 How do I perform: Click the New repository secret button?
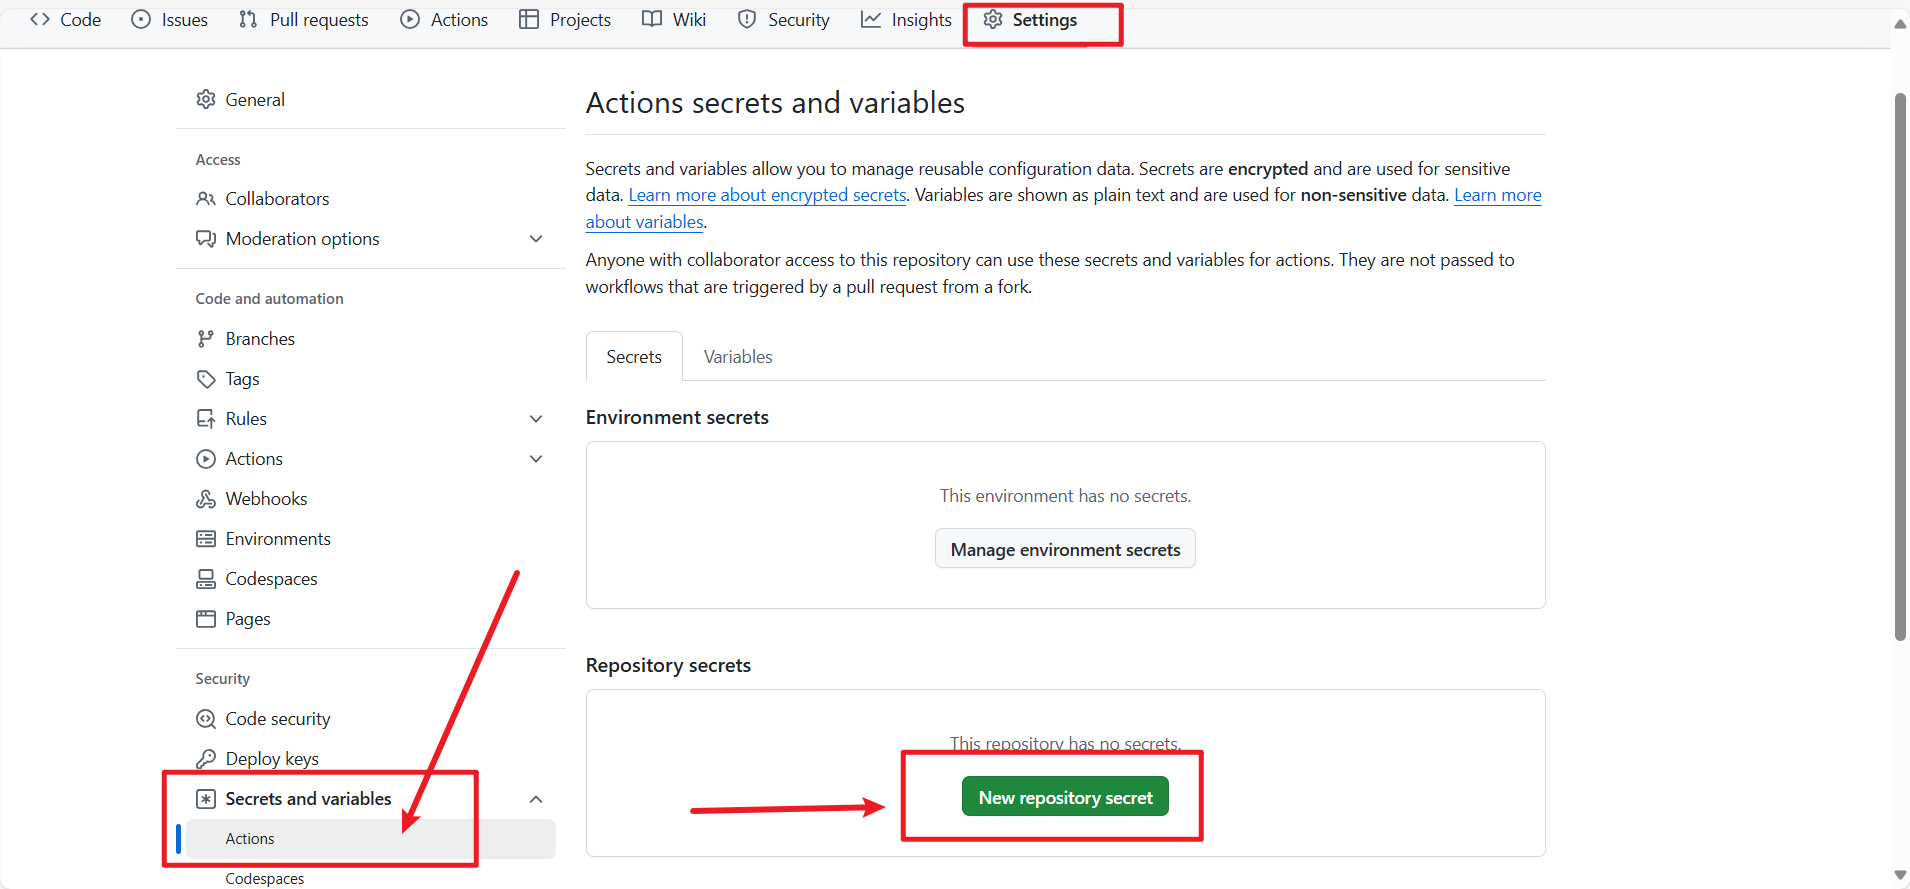click(x=1065, y=797)
